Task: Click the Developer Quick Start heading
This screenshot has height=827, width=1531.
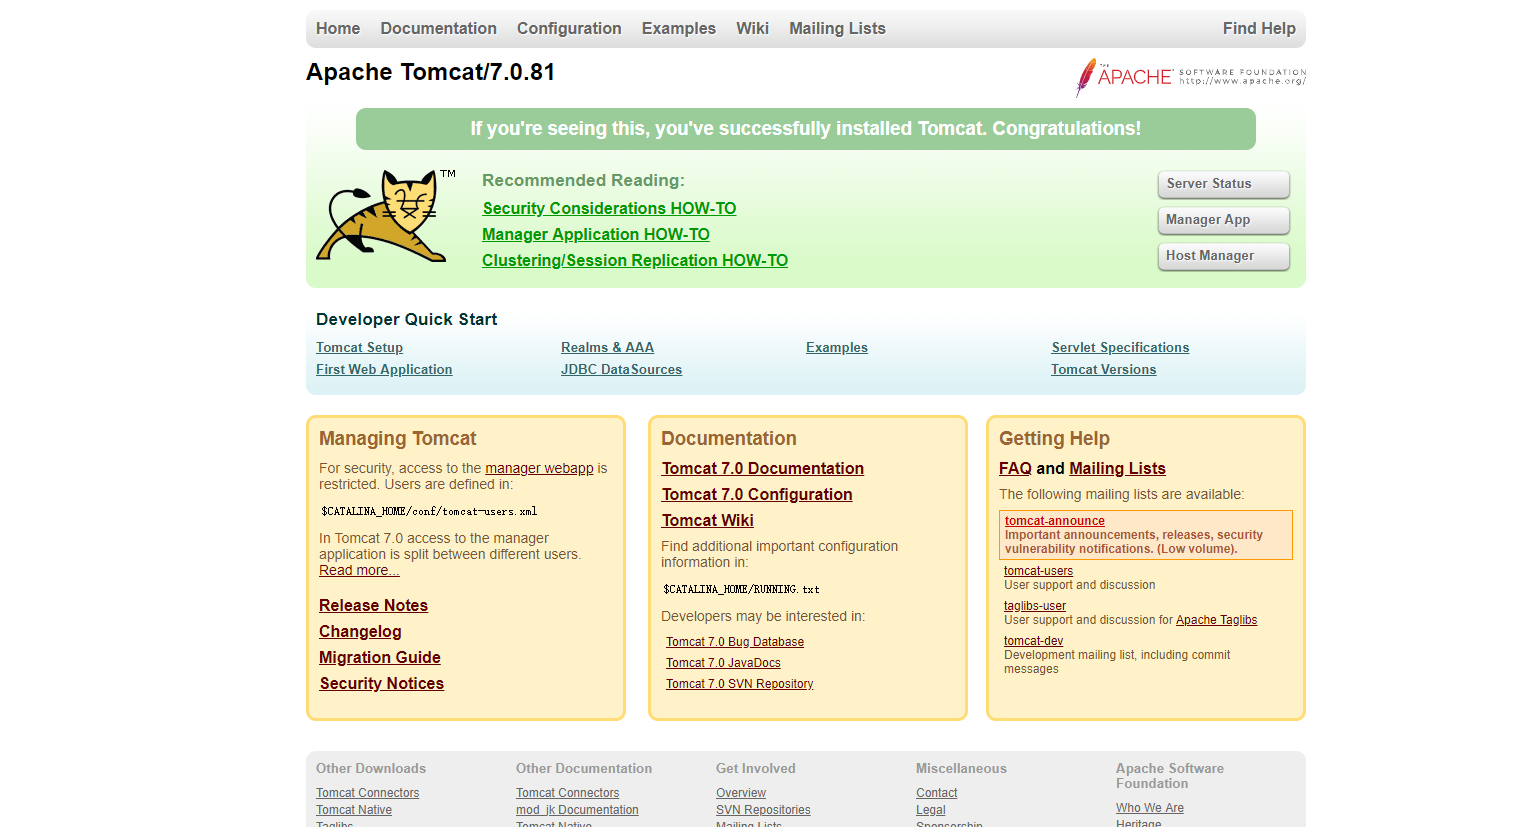Action: [x=406, y=319]
